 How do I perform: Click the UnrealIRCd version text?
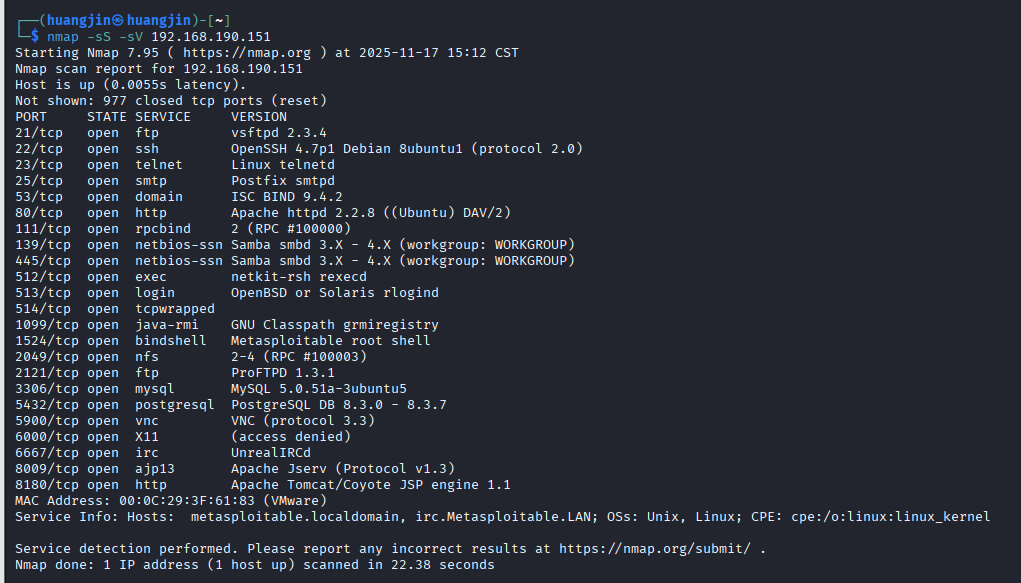(x=271, y=453)
